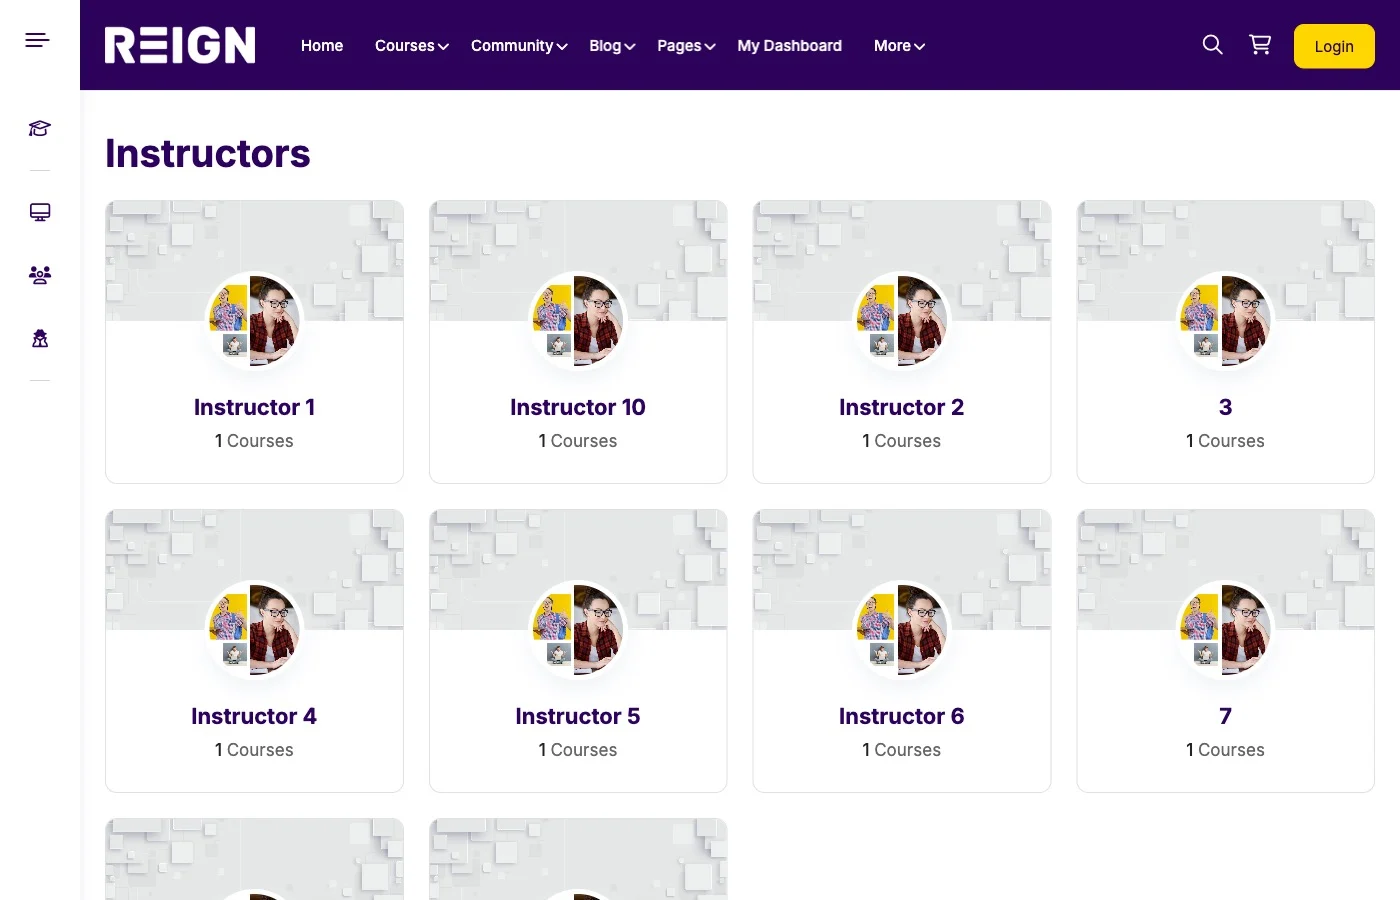Open the Instructor 5 profile link
This screenshot has width=1400, height=900.
click(x=578, y=716)
